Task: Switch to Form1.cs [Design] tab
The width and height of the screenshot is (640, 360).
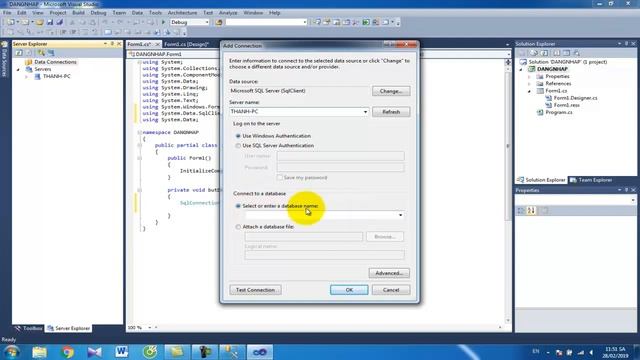Action: coord(187,44)
